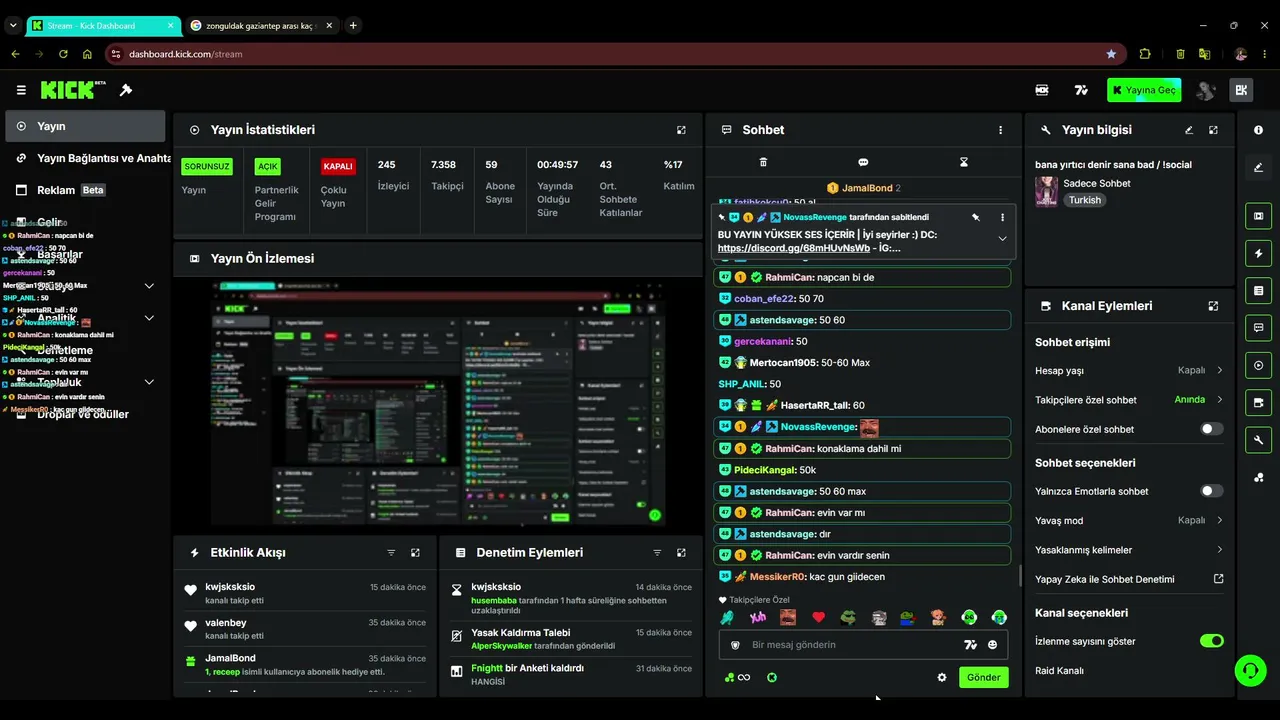
Task: Click the green K icon below message box
Action: tap(772, 678)
